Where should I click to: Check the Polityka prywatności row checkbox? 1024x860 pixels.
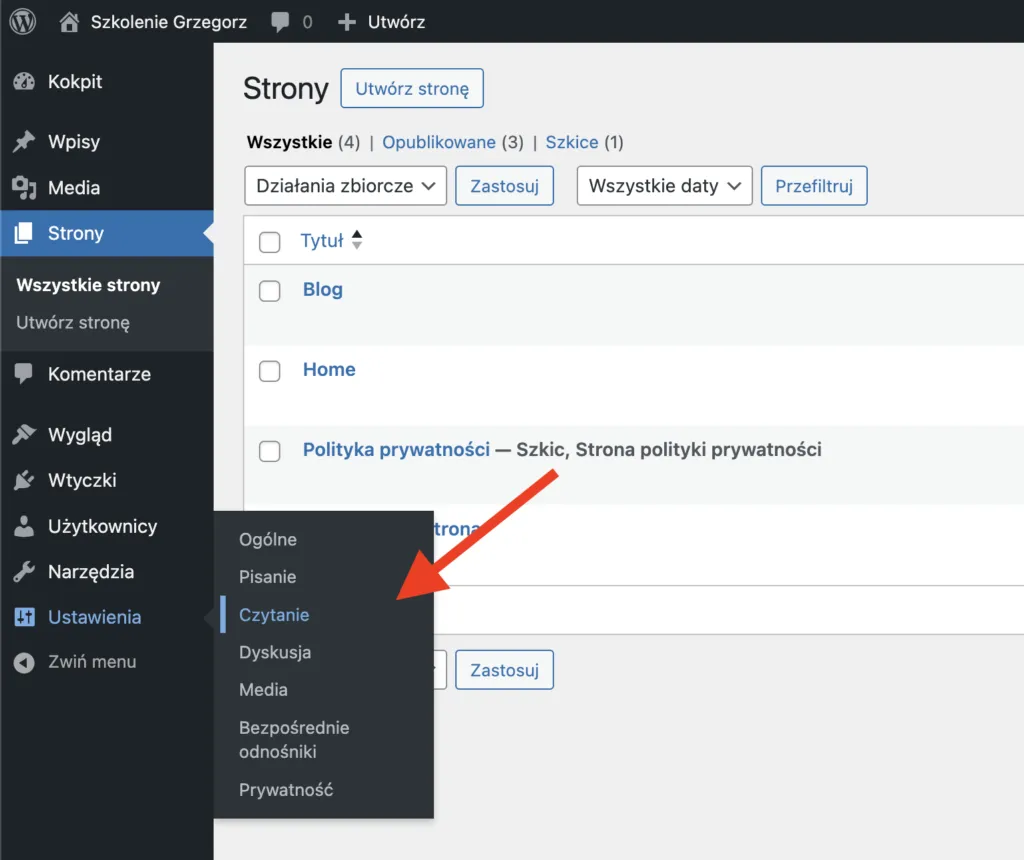269,451
